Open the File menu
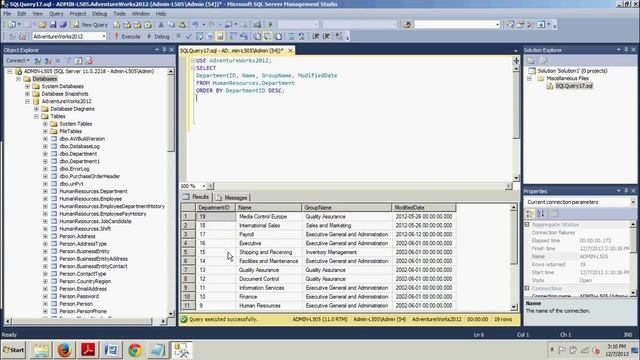This screenshot has width=640, height=360. pyautogui.click(x=7, y=13)
